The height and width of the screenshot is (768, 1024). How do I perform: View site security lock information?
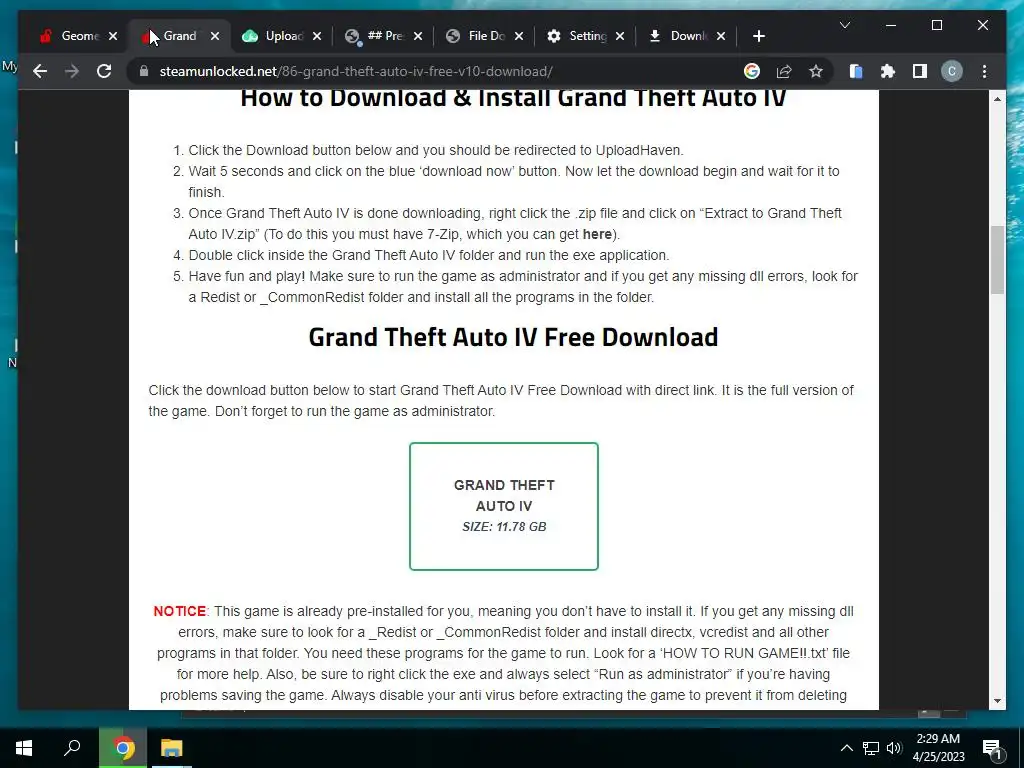pyautogui.click(x=144, y=71)
